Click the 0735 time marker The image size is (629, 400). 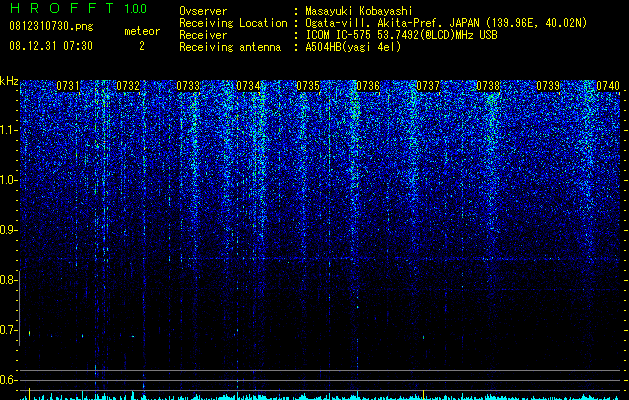pyautogui.click(x=308, y=86)
